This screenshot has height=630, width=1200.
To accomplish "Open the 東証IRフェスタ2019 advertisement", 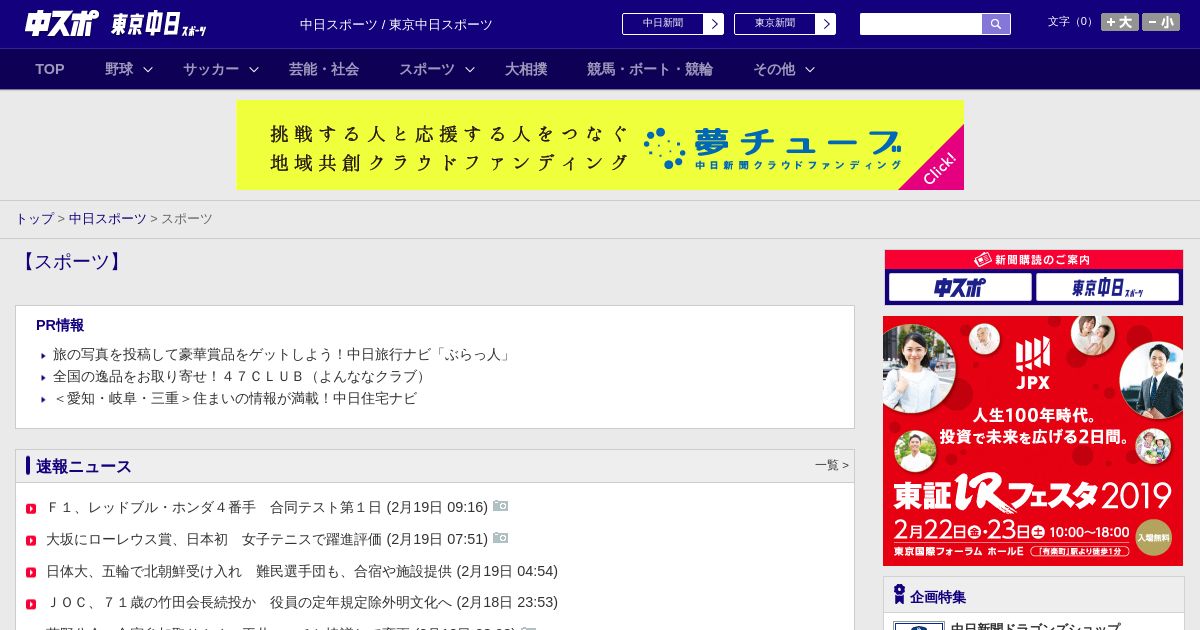I will pyautogui.click(x=1033, y=441).
